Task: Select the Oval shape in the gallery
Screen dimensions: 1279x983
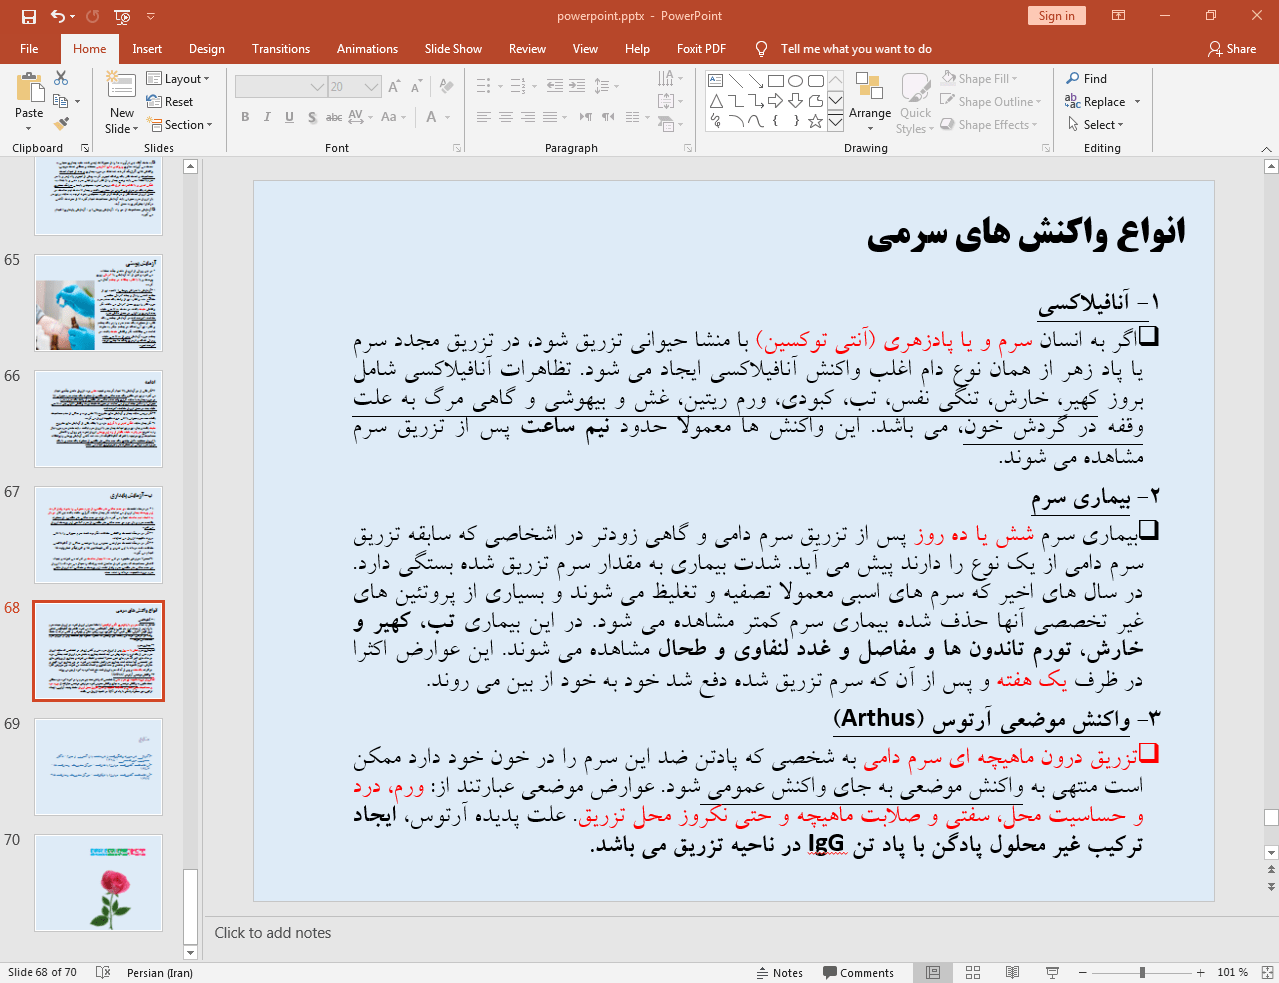Action: coord(795,81)
